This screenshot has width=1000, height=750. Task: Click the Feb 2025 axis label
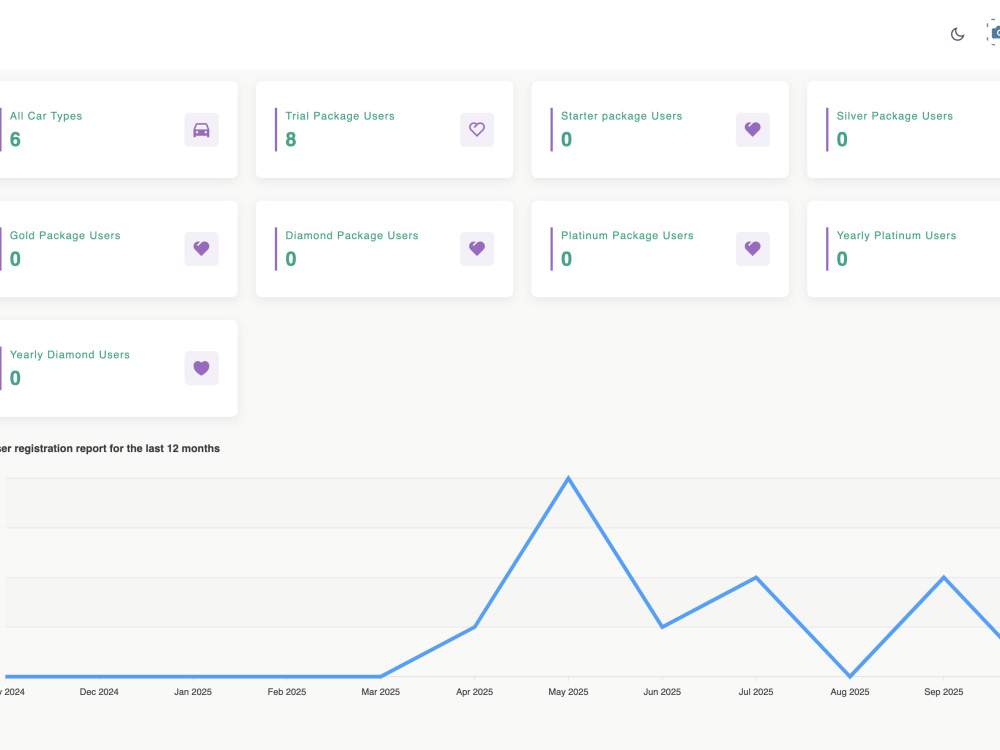(x=287, y=692)
